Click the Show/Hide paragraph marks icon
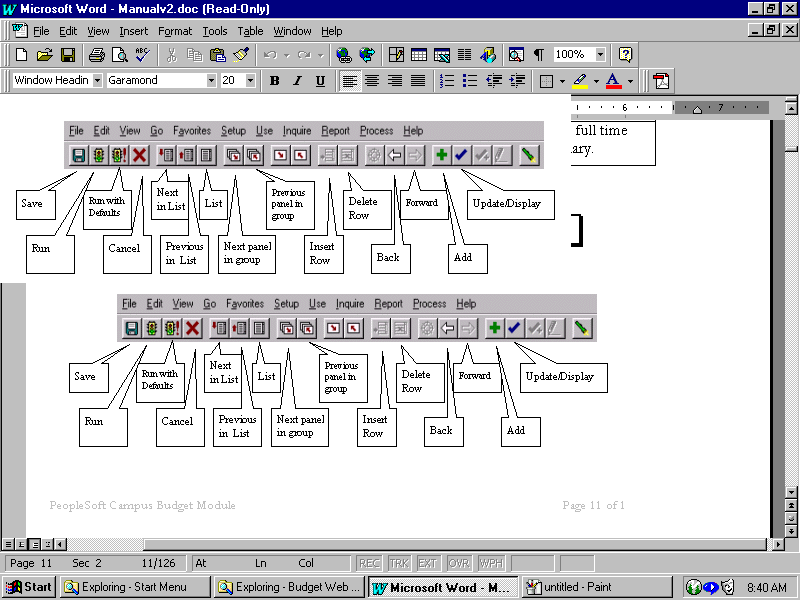The image size is (800, 600). coord(539,55)
